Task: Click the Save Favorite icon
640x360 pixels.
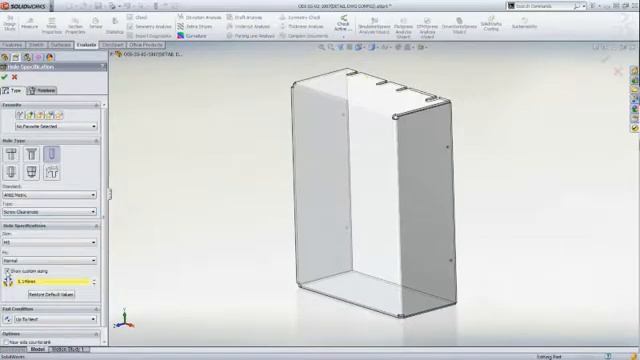Action: coord(50,116)
